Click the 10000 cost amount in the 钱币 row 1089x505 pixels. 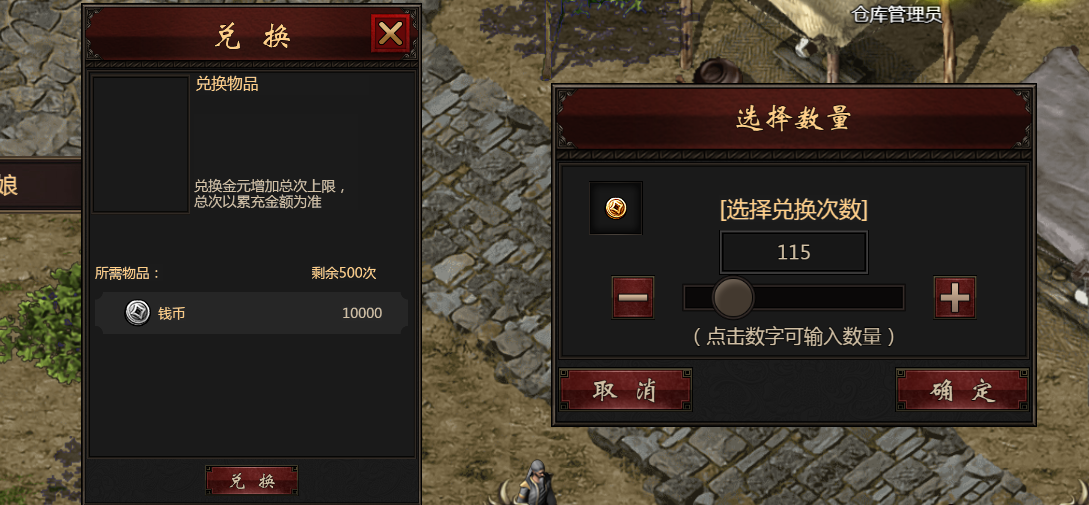tap(362, 313)
